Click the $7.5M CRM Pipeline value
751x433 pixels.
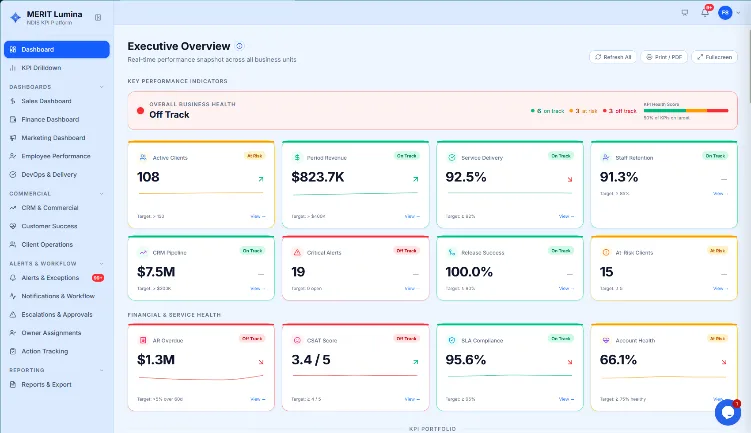coord(156,272)
